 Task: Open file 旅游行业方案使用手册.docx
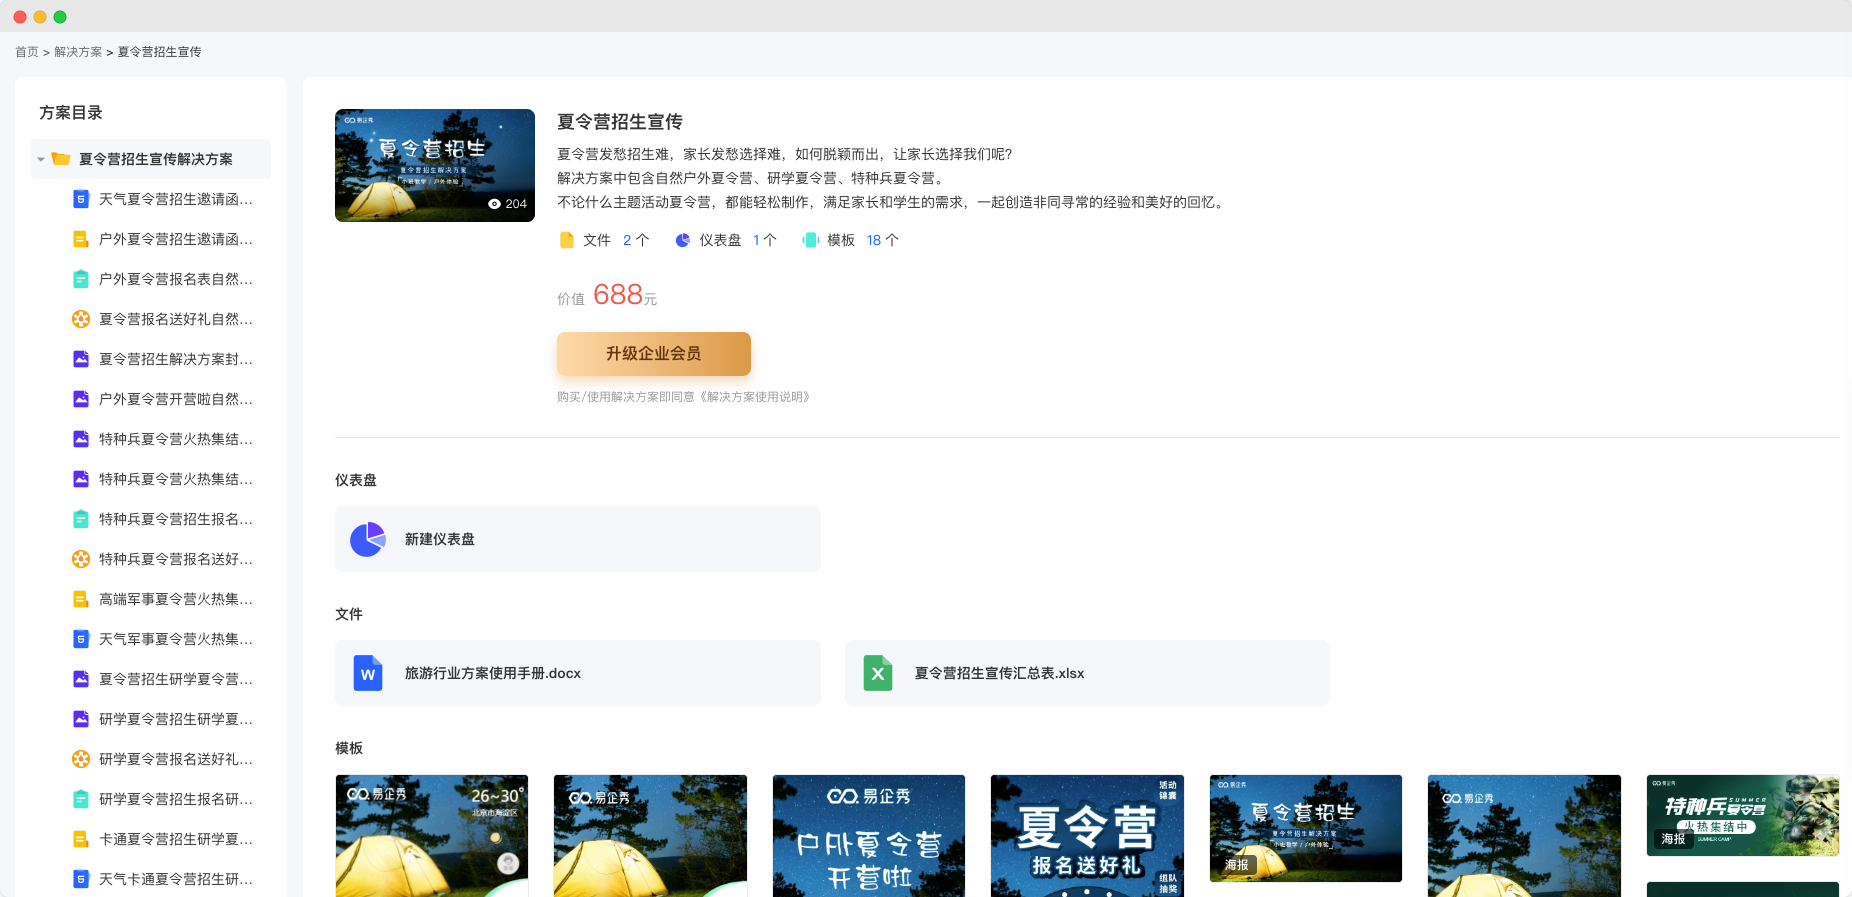(x=578, y=673)
